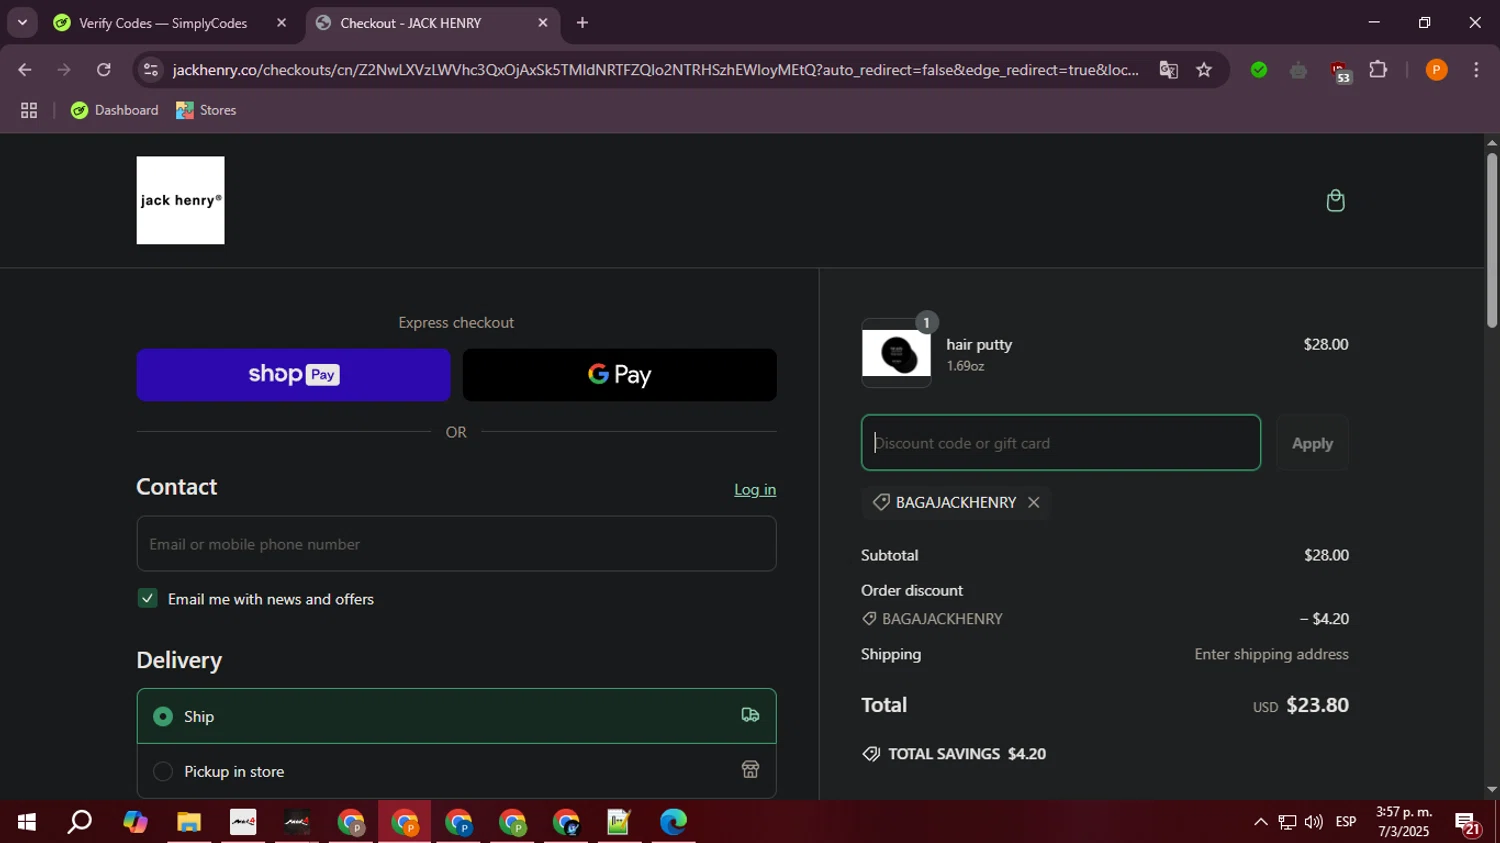Image resolution: width=1500 pixels, height=843 pixels.
Task: Click the Apply discount button
Action: click(x=1312, y=443)
